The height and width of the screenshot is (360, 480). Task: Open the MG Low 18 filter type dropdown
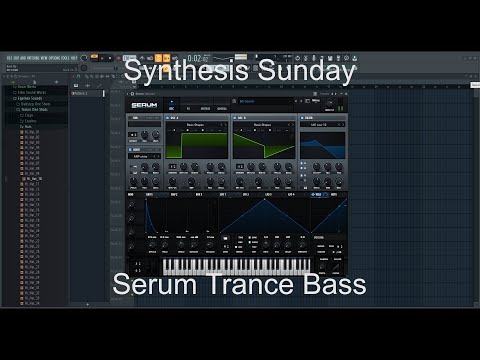pyautogui.click(x=319, y=125)
